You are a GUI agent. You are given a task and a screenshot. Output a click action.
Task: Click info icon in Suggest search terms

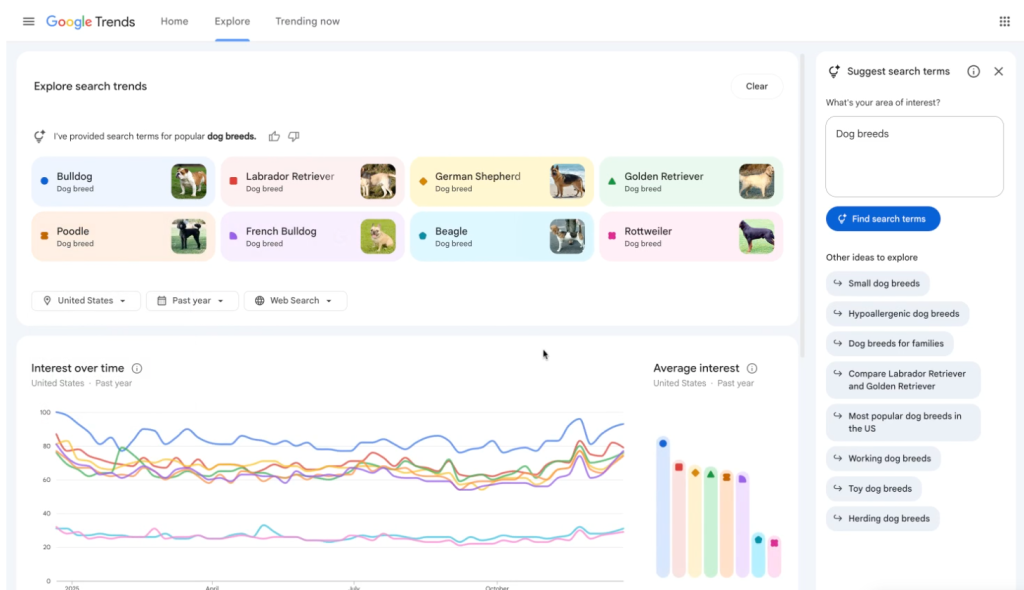(973, 72)
